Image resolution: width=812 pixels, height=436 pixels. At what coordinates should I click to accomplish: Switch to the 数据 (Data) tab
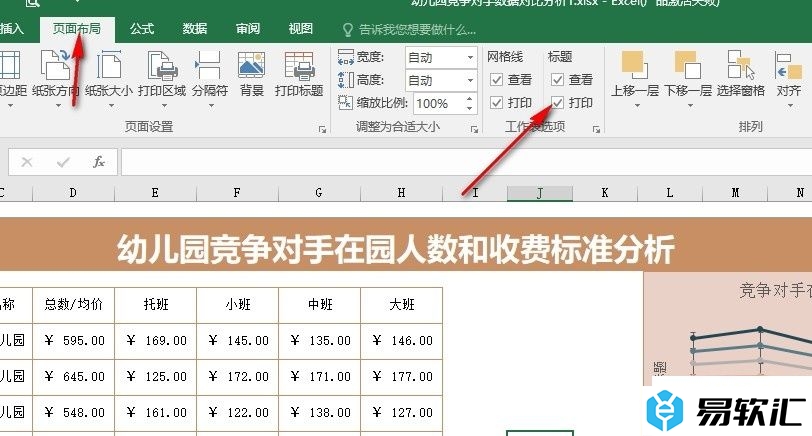click(195, 29)
